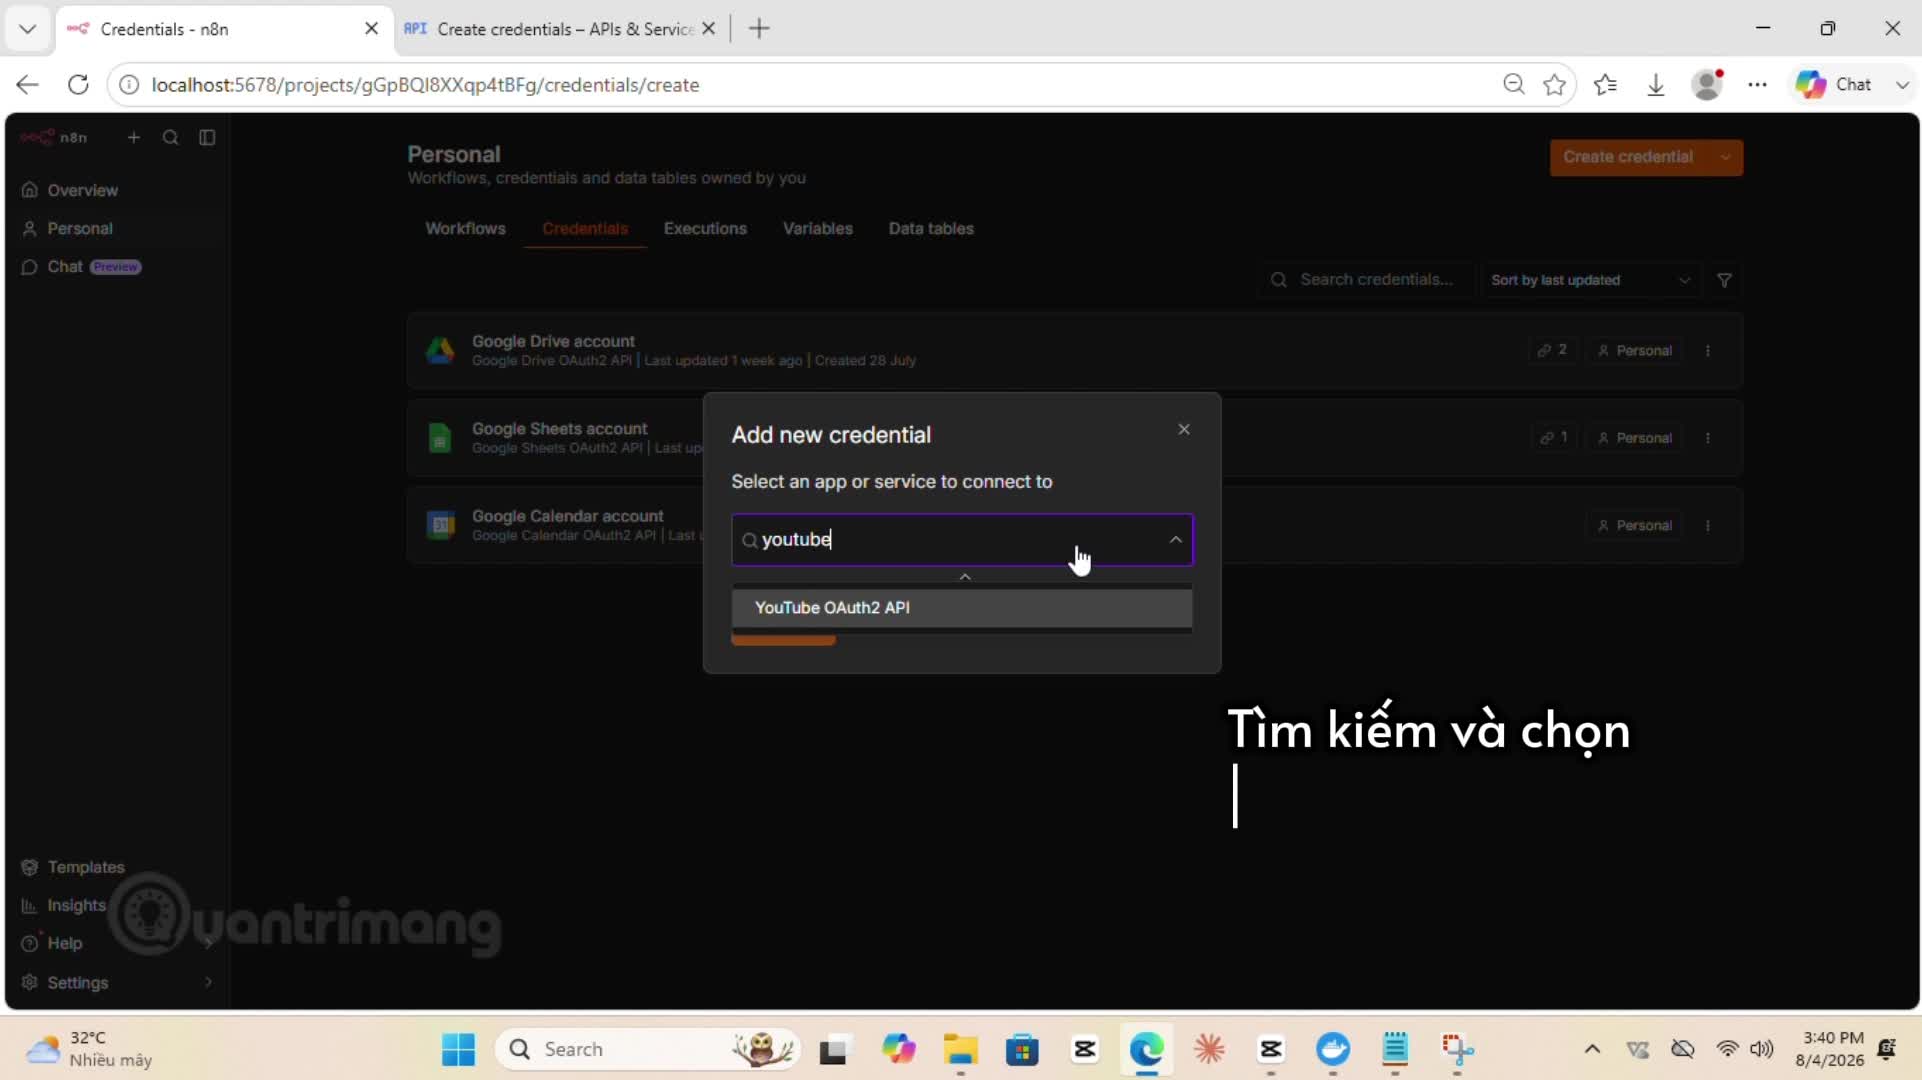Open Google Sheets account more options menu

pos(1708,438)
